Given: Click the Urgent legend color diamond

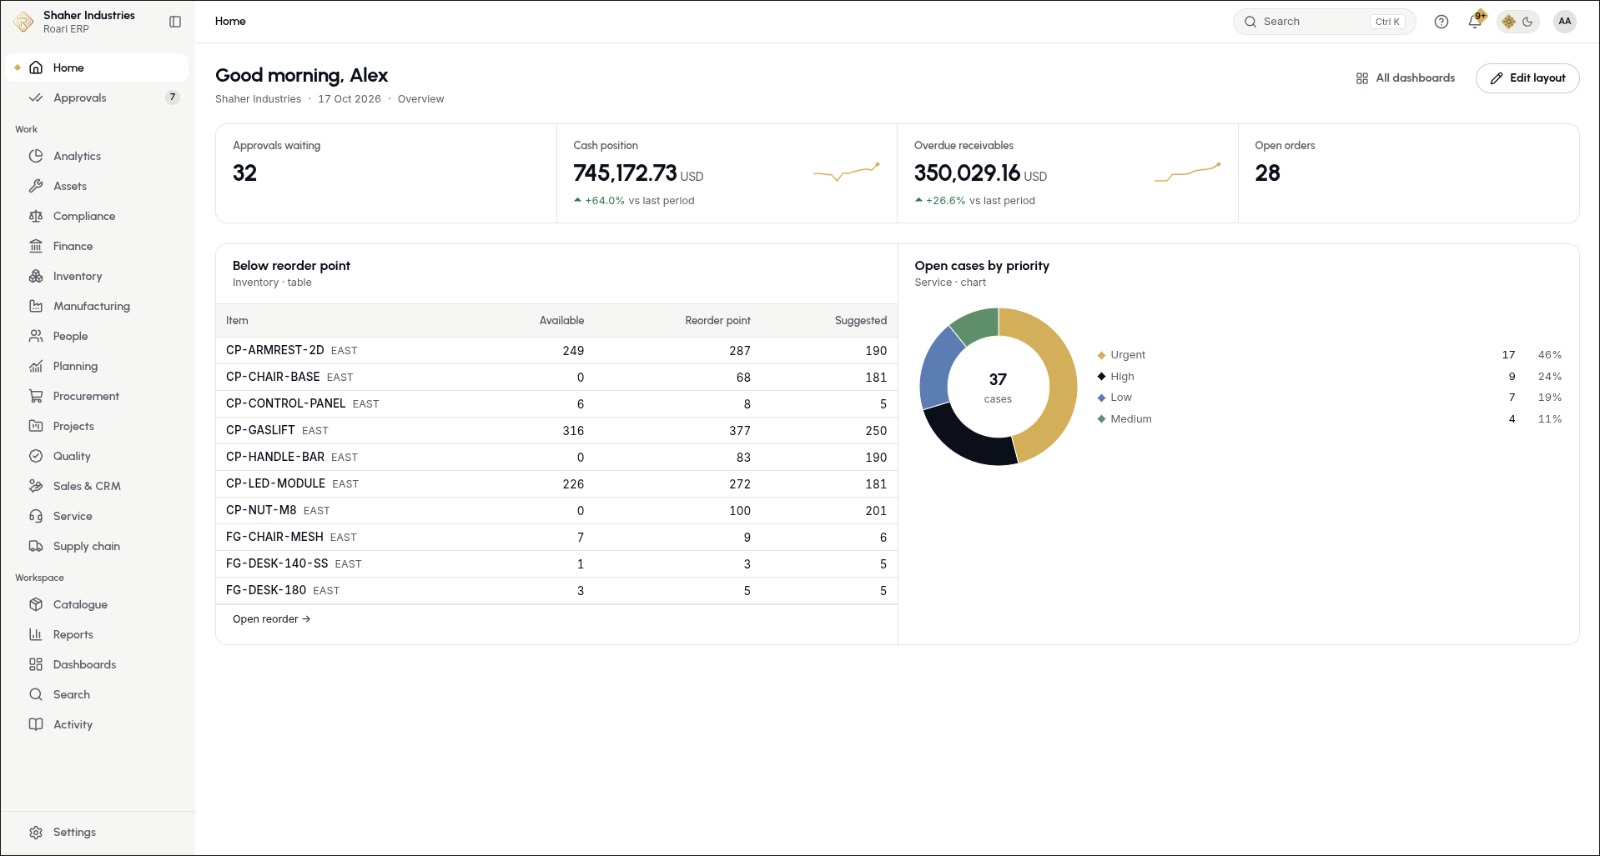Looking at the screenshot, I should point(1101,355).
